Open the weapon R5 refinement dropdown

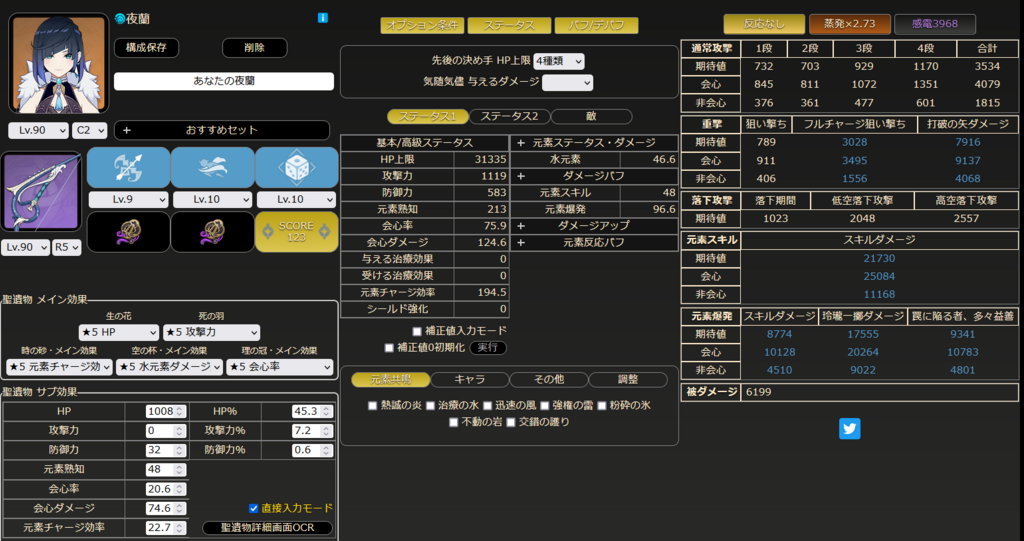67,247
